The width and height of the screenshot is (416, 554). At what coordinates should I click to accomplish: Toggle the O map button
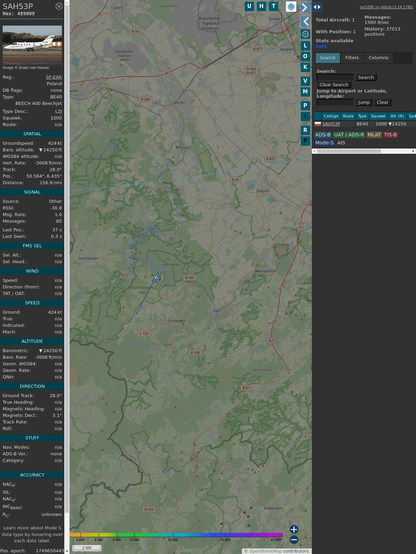point(305,56)
